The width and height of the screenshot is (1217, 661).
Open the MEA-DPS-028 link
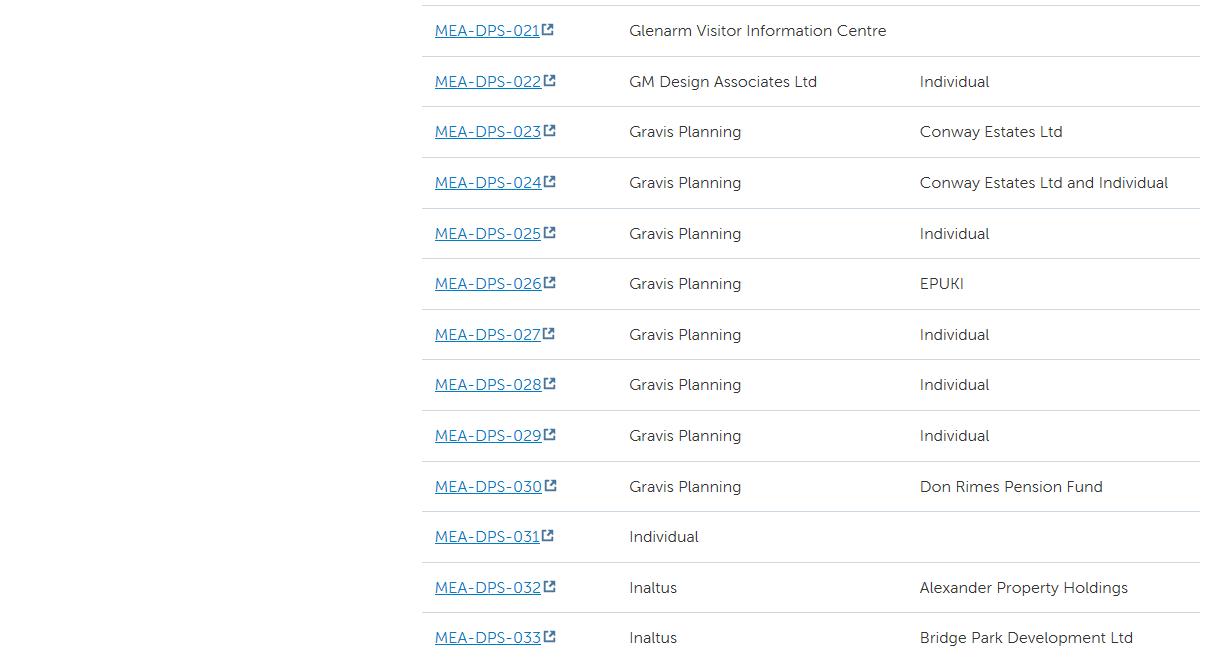tap(488, 385)
